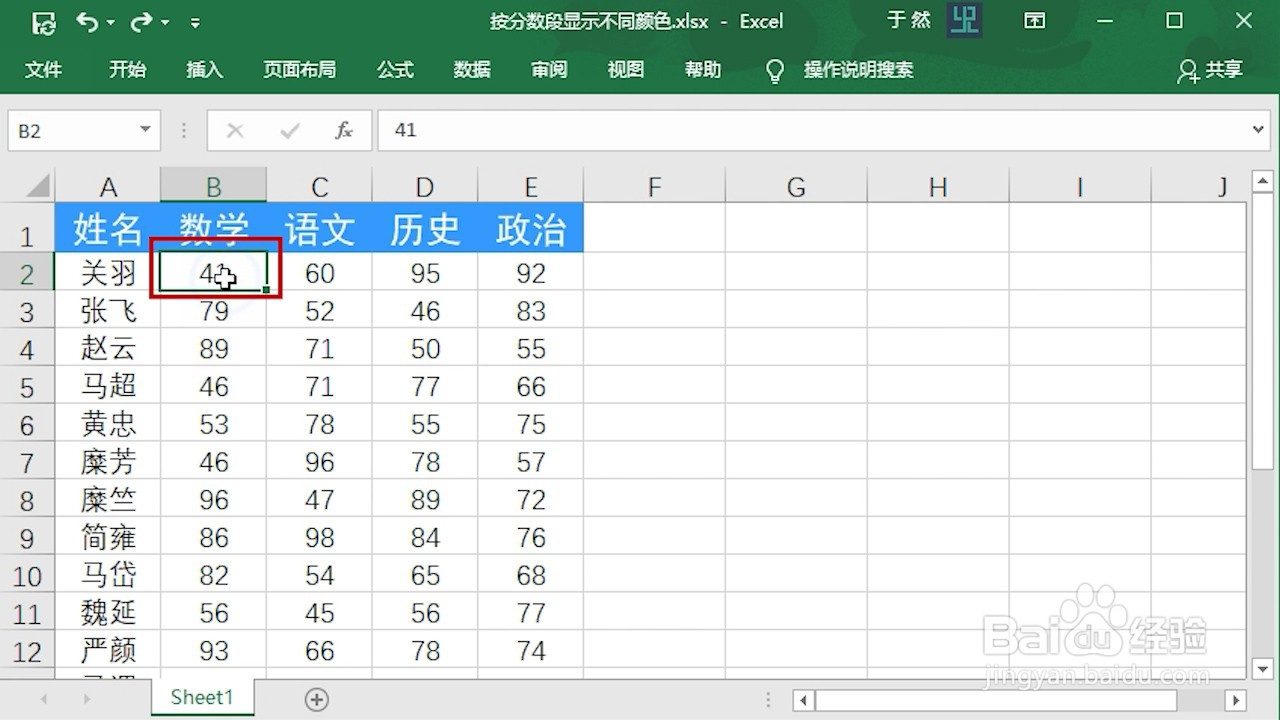Open the Tell Me search lightbulb icon
The width and height of the screenshot is (1280, 720).
tap(774, 70)
